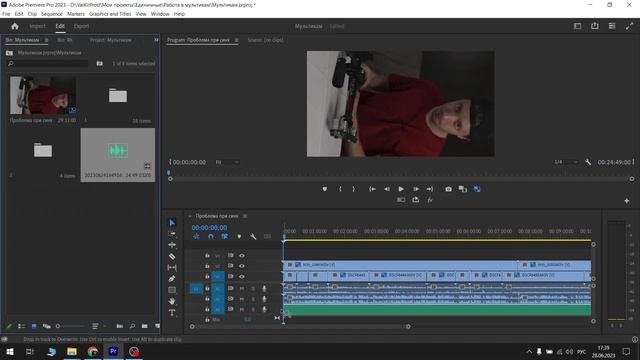Hide track V1 with its eye icon

242,277
